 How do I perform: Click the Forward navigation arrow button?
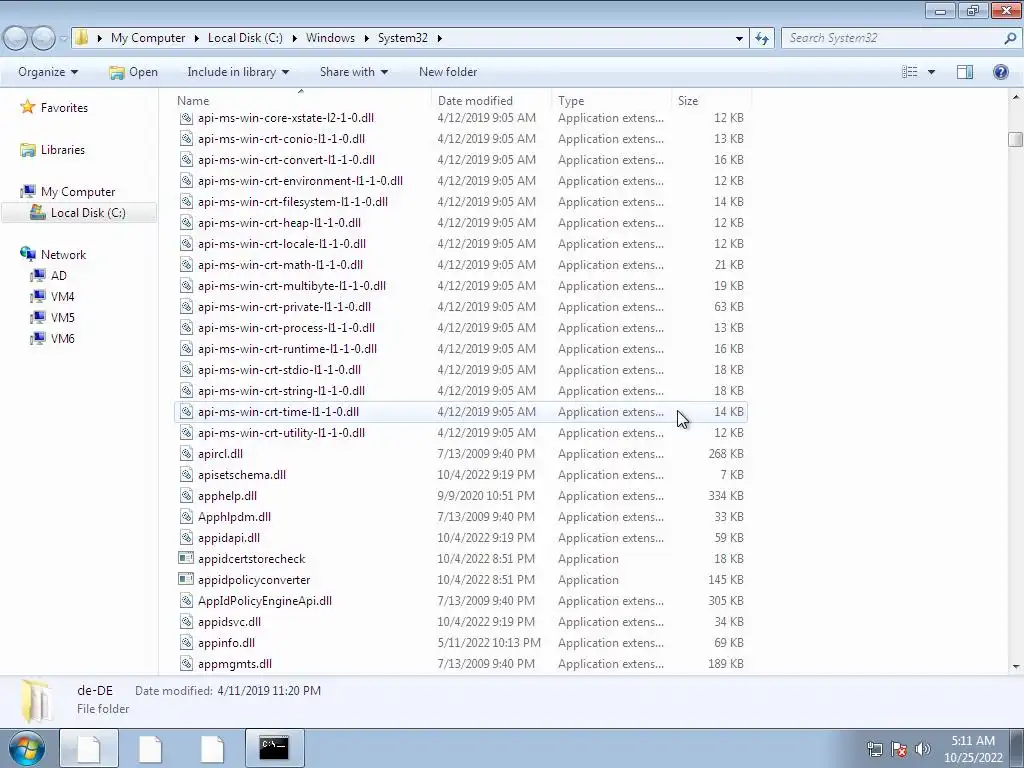coord(44,38)
